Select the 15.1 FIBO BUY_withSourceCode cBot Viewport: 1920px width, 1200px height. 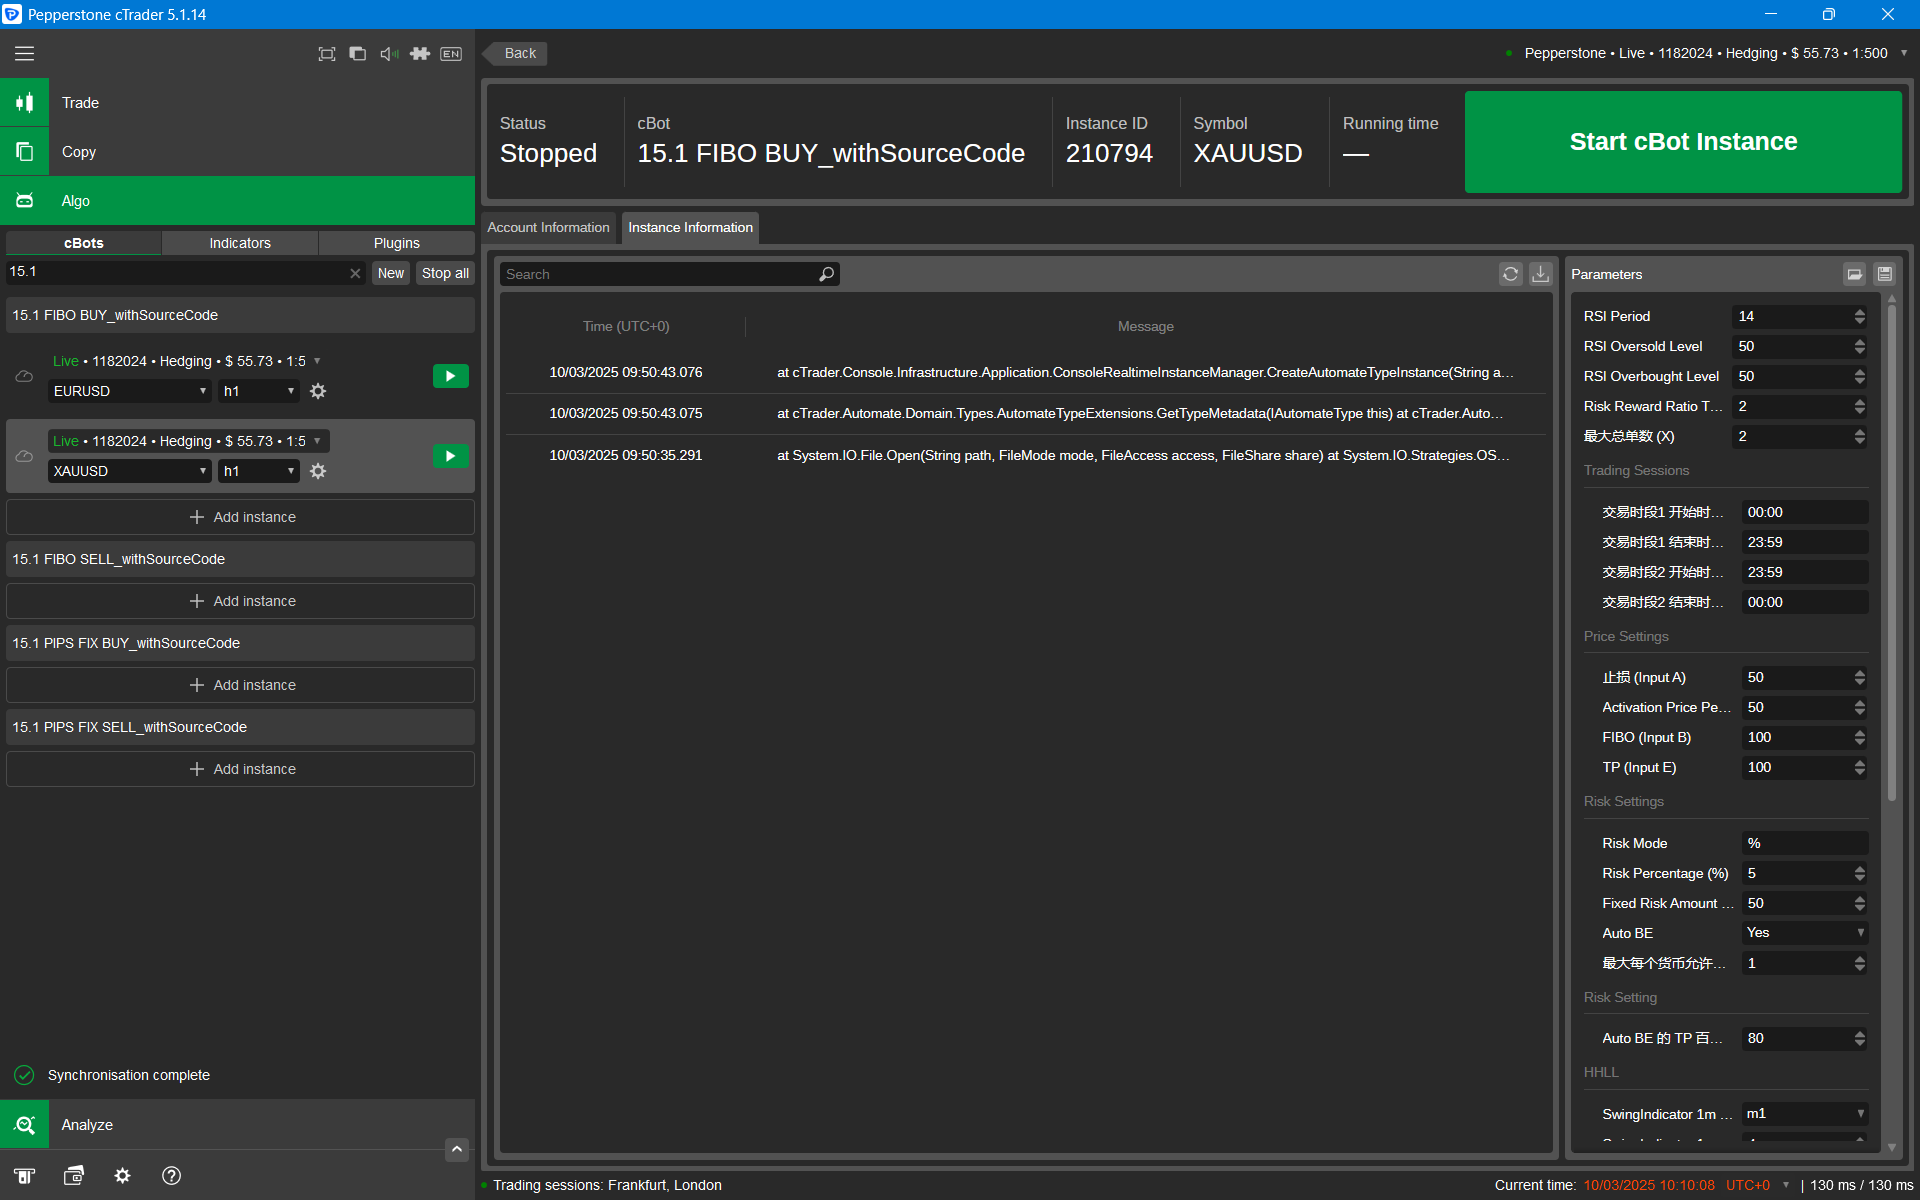tap(240, 315)
